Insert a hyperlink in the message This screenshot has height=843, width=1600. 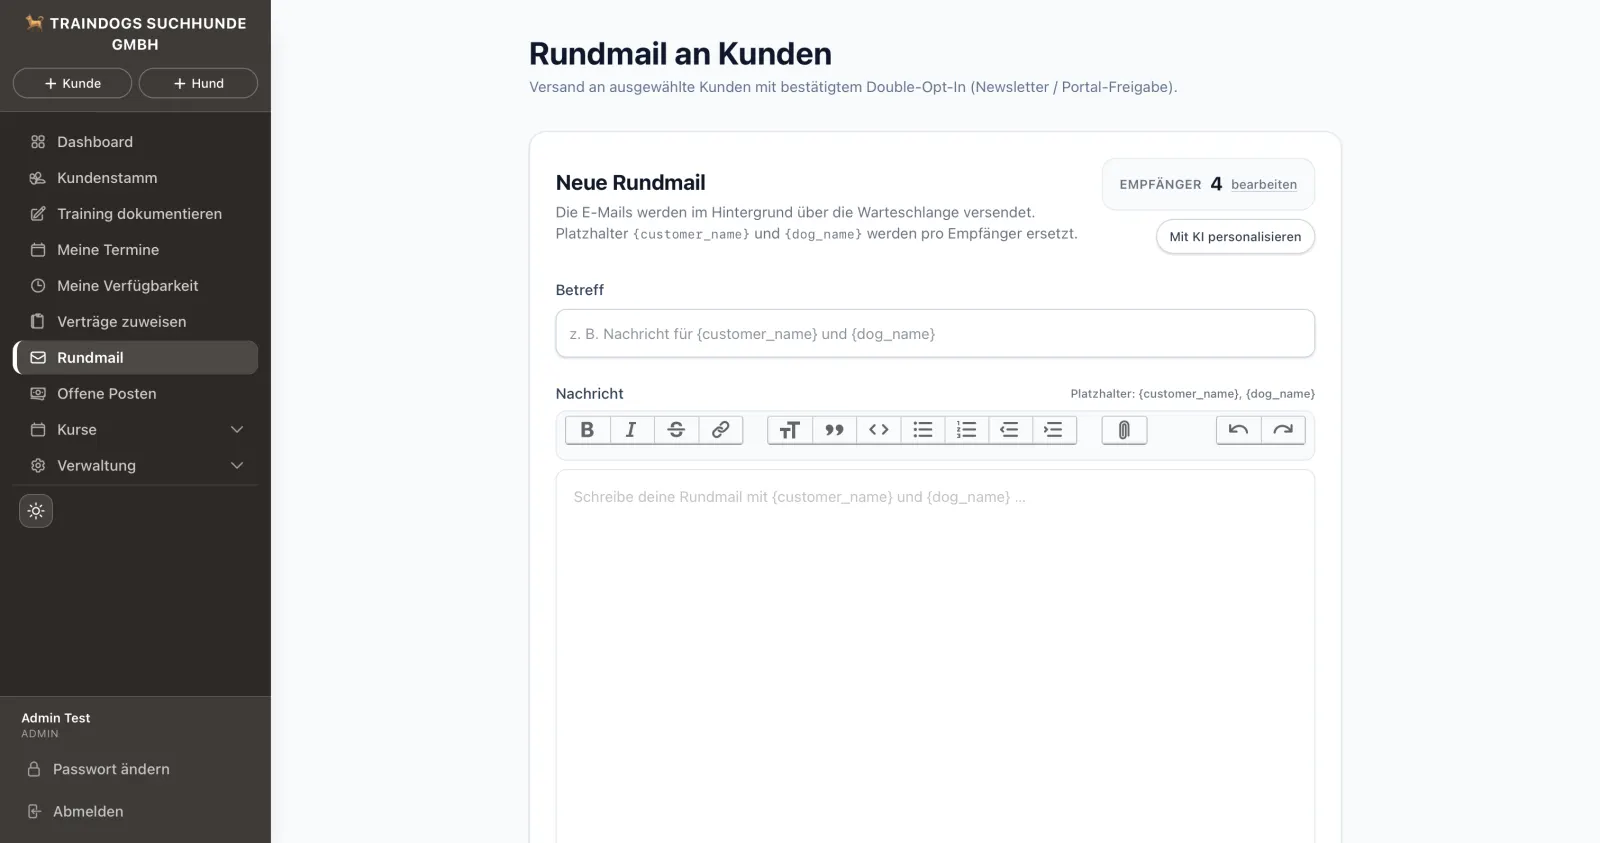(x=720, y=430)
